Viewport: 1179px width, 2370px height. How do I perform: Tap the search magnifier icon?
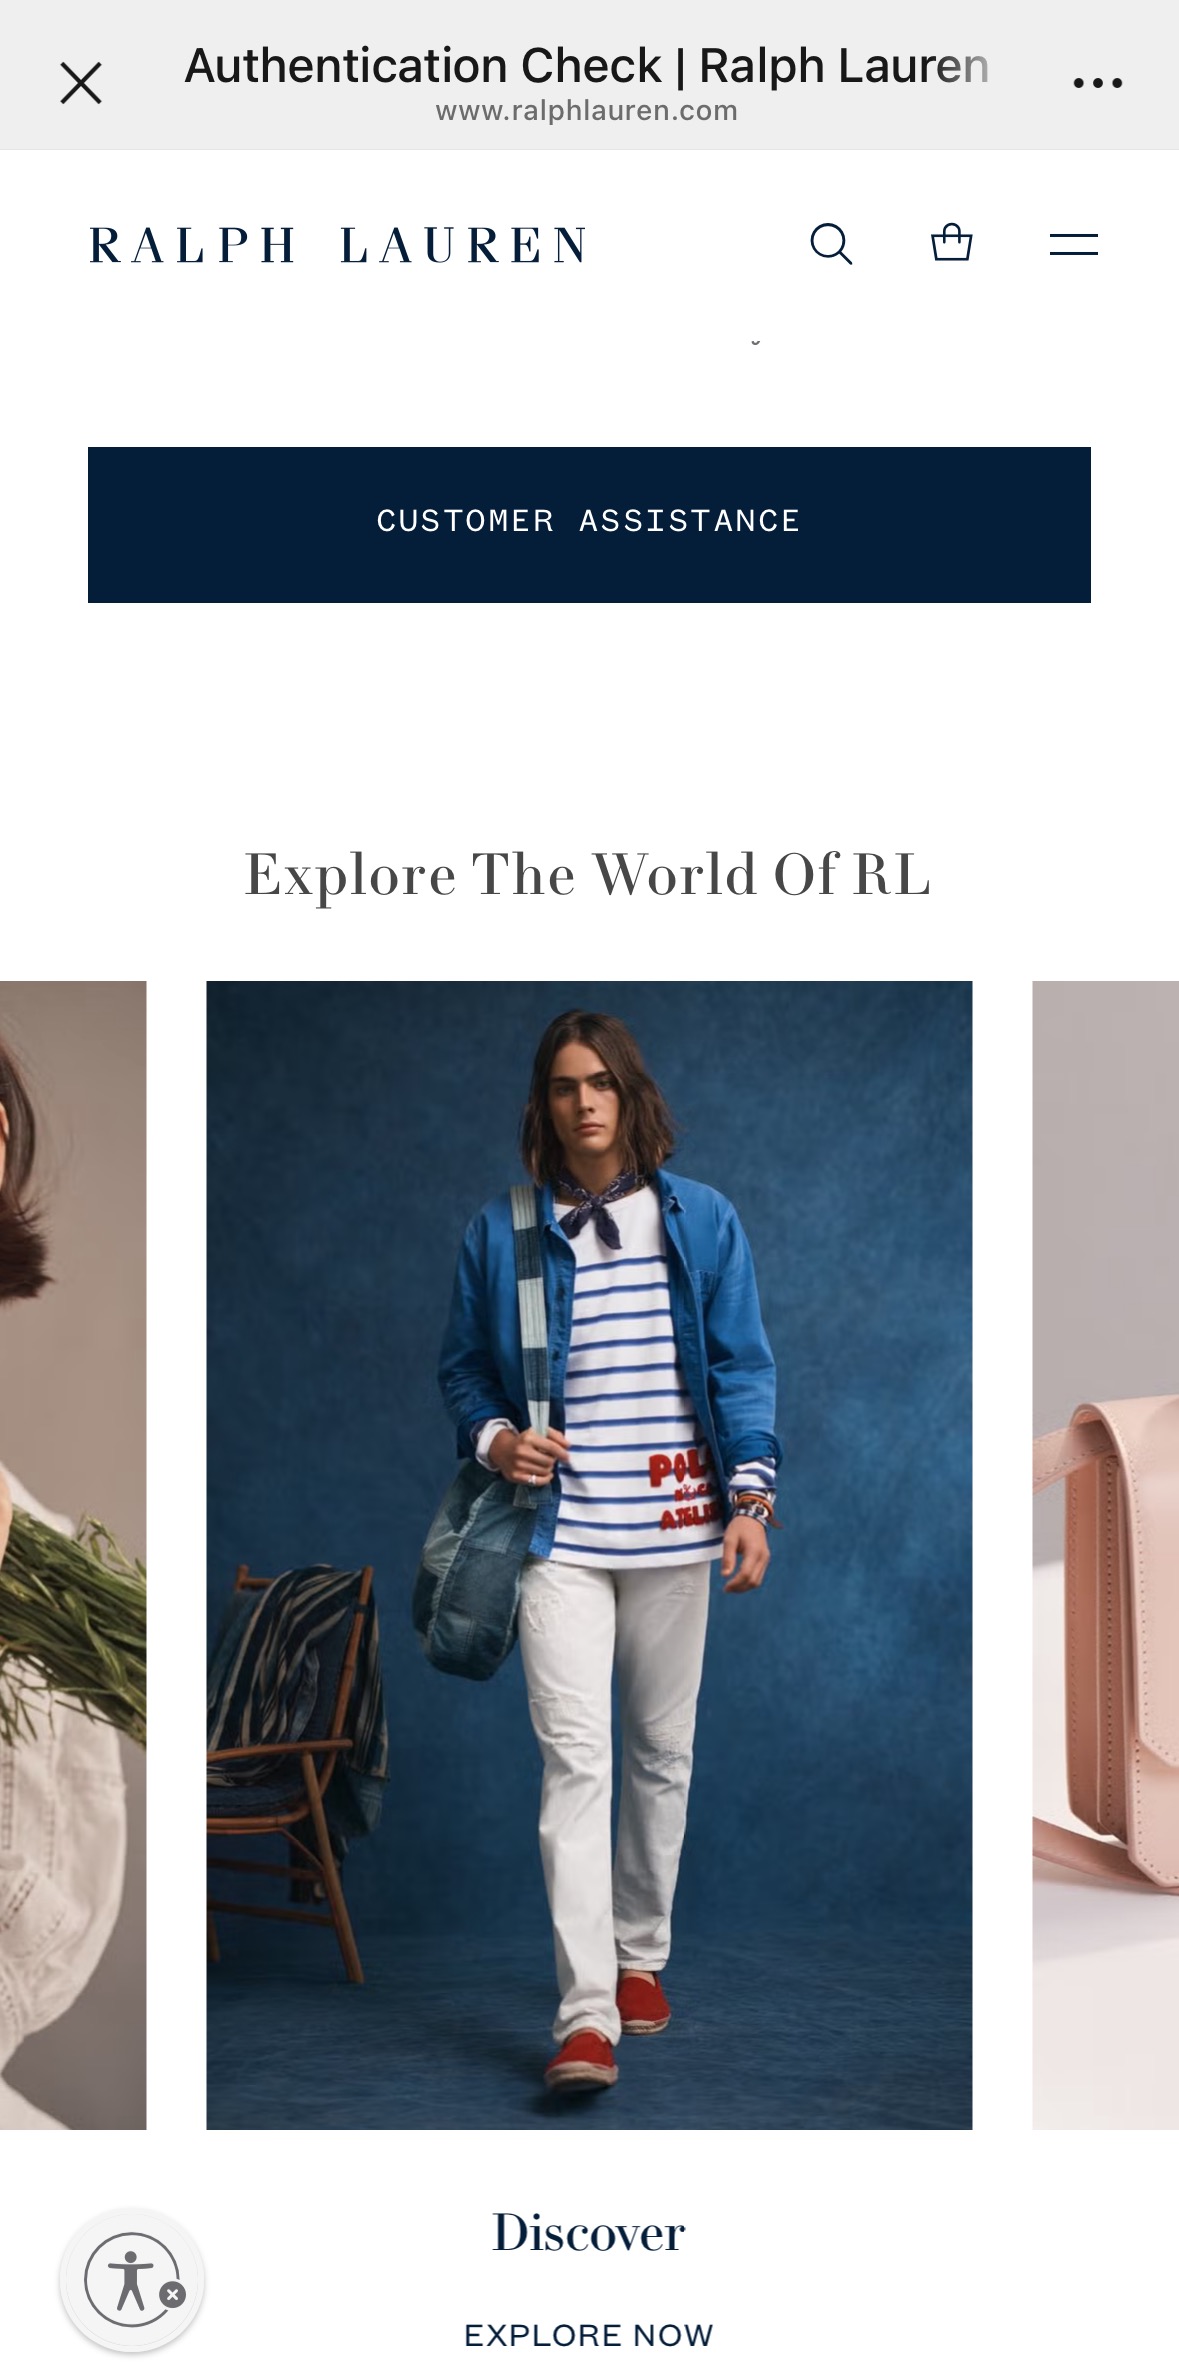click(831, 244)
